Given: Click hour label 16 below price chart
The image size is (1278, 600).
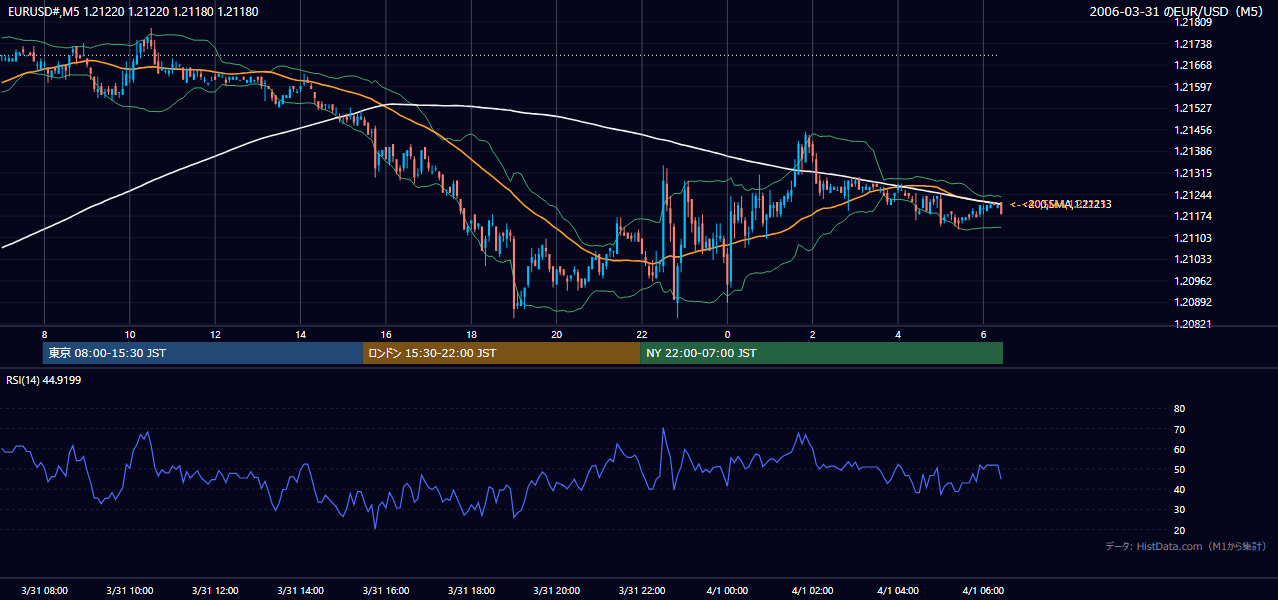Looking at the screenshot, I should (x=386, y=334).
